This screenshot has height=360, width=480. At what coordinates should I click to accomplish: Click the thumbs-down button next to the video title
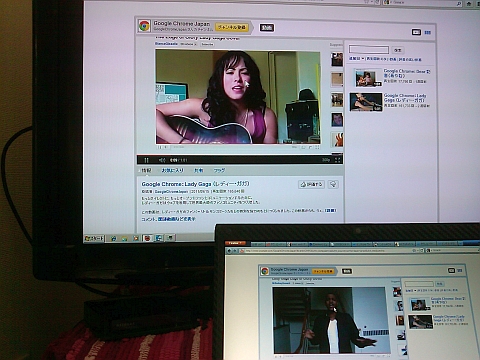[x=333, y=184]
